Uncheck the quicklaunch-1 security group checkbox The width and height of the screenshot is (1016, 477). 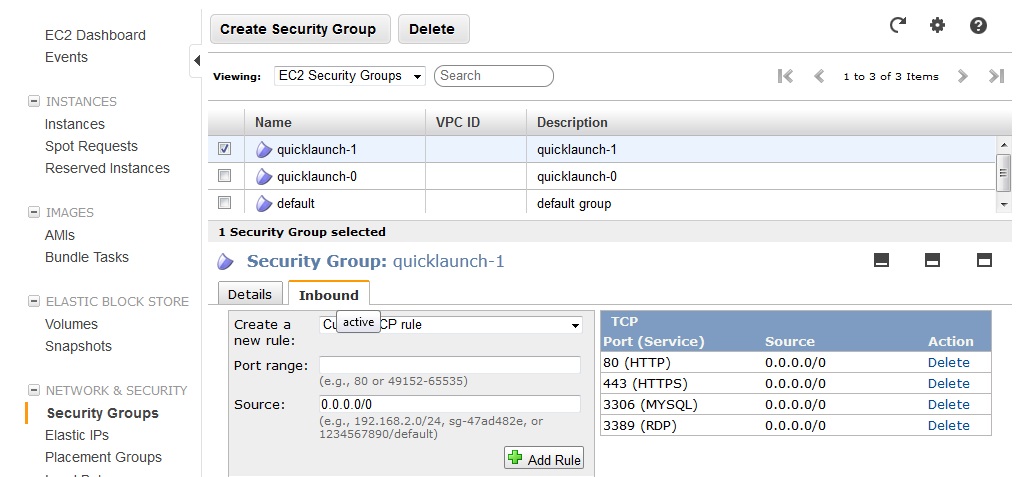[x=225, y=149]
